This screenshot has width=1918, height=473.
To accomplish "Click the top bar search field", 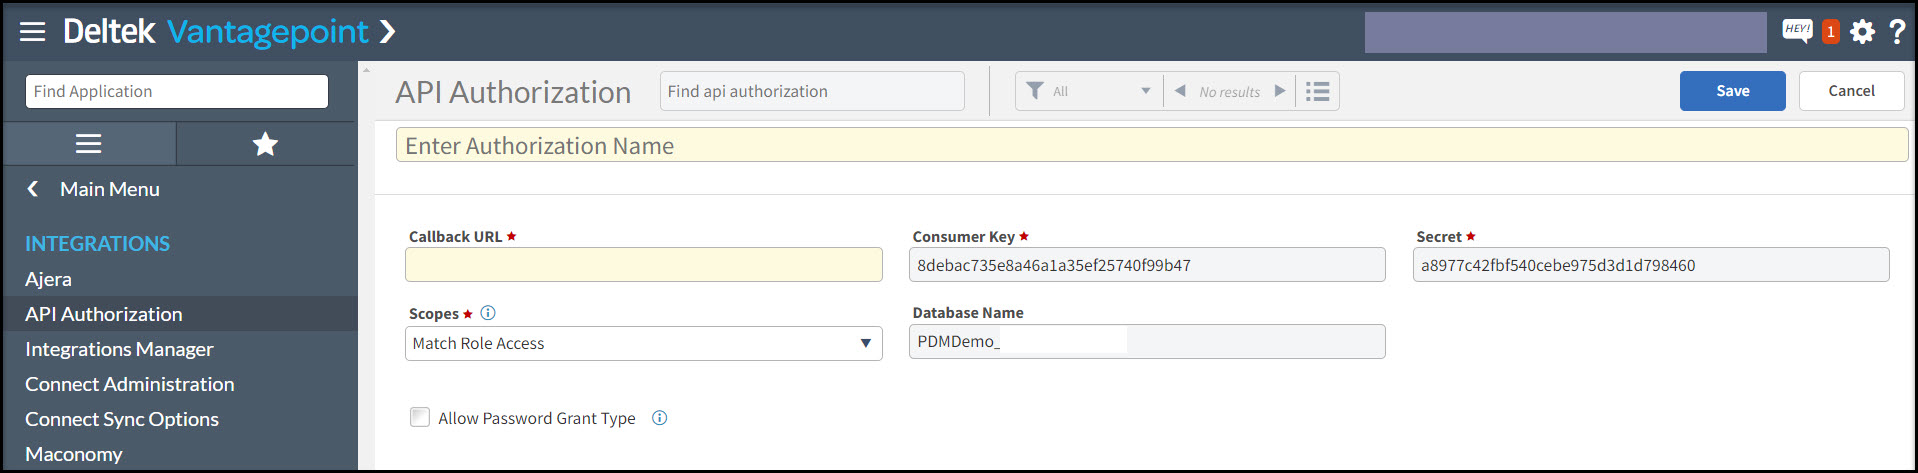I will (1565, 33).
